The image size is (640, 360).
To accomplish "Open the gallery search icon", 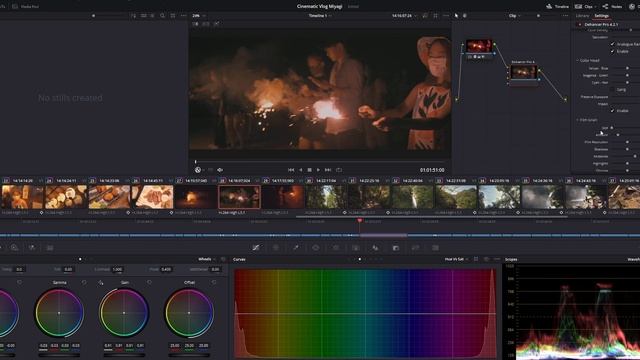I will tap(162, 16).
